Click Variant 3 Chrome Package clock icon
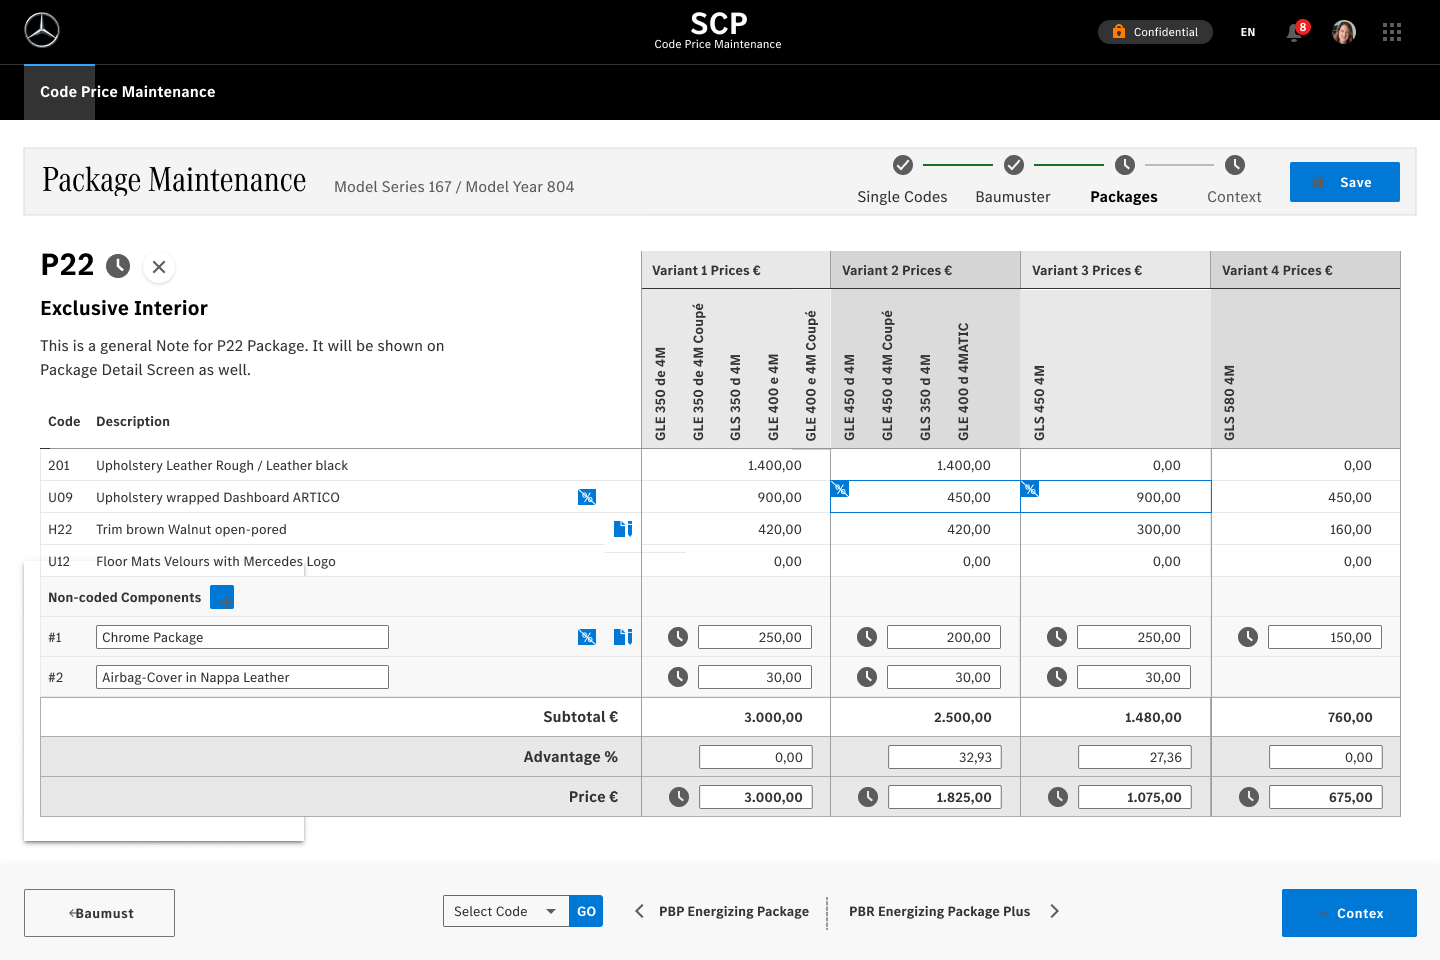 coord(1057,637)
